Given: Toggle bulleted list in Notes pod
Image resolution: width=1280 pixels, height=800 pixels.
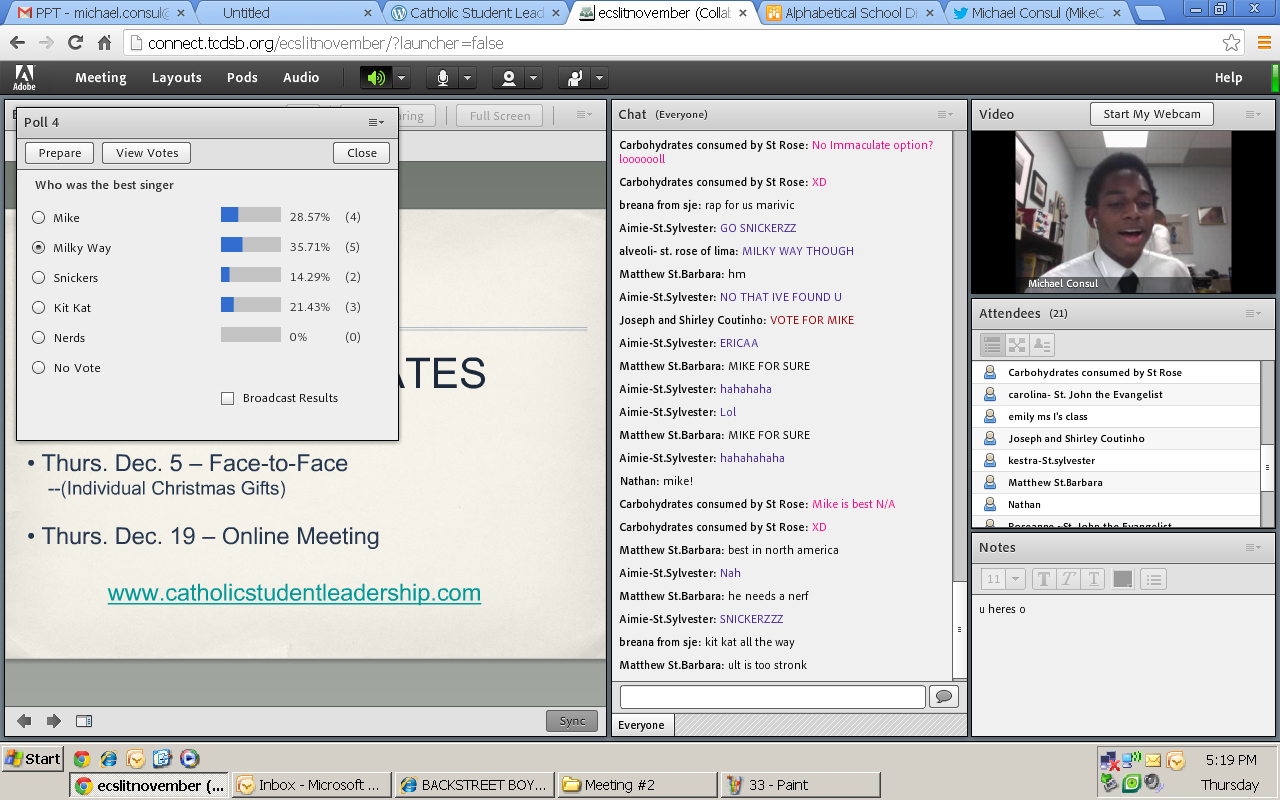Looking at the screenshot, I should point(1153,579).
